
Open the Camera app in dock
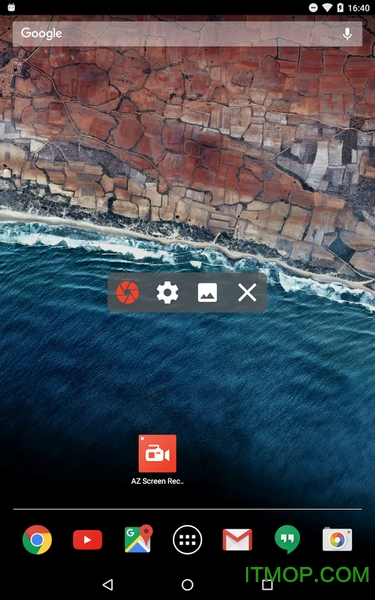(x=337, y=540)
